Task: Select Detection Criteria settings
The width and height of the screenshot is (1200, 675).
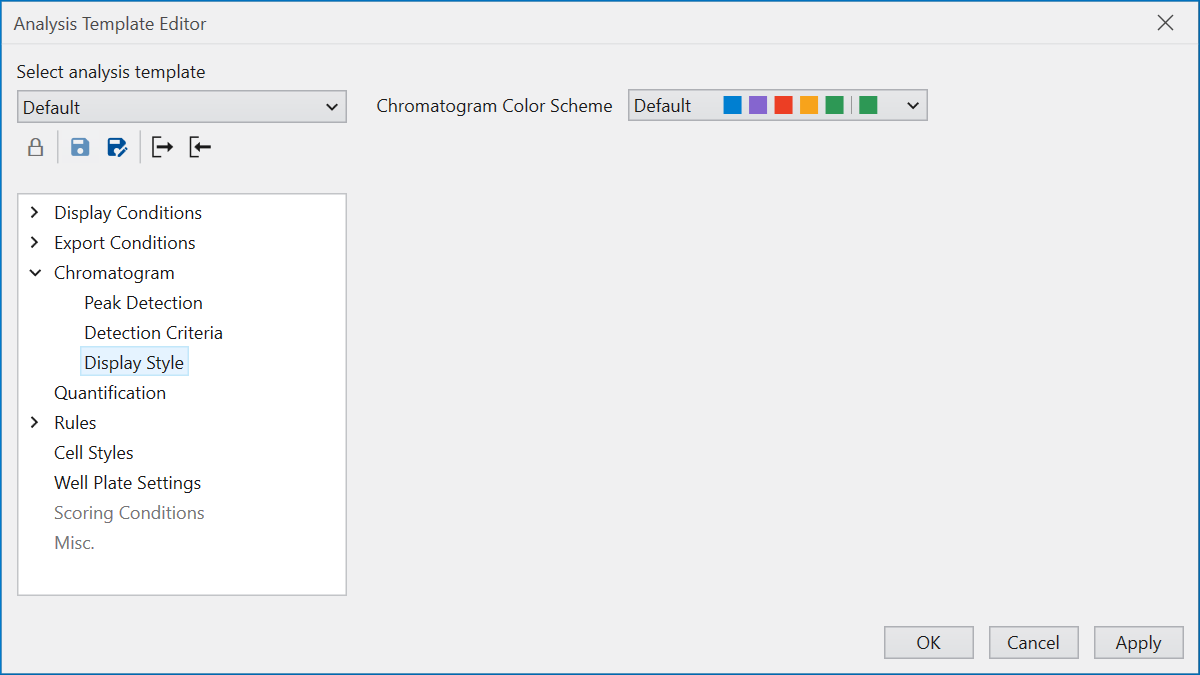Action: (153, 332)
